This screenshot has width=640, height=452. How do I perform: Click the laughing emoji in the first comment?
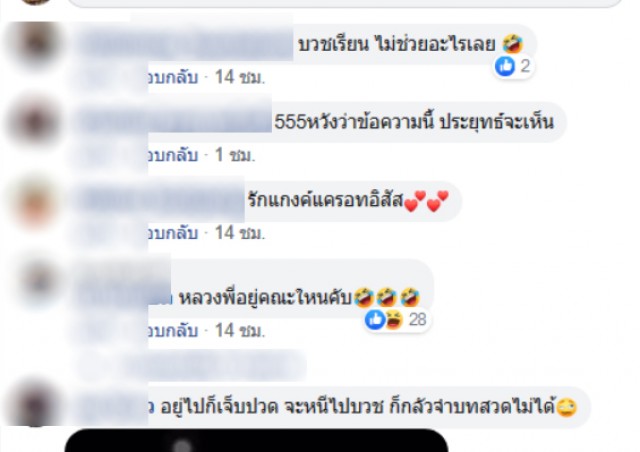512,43
